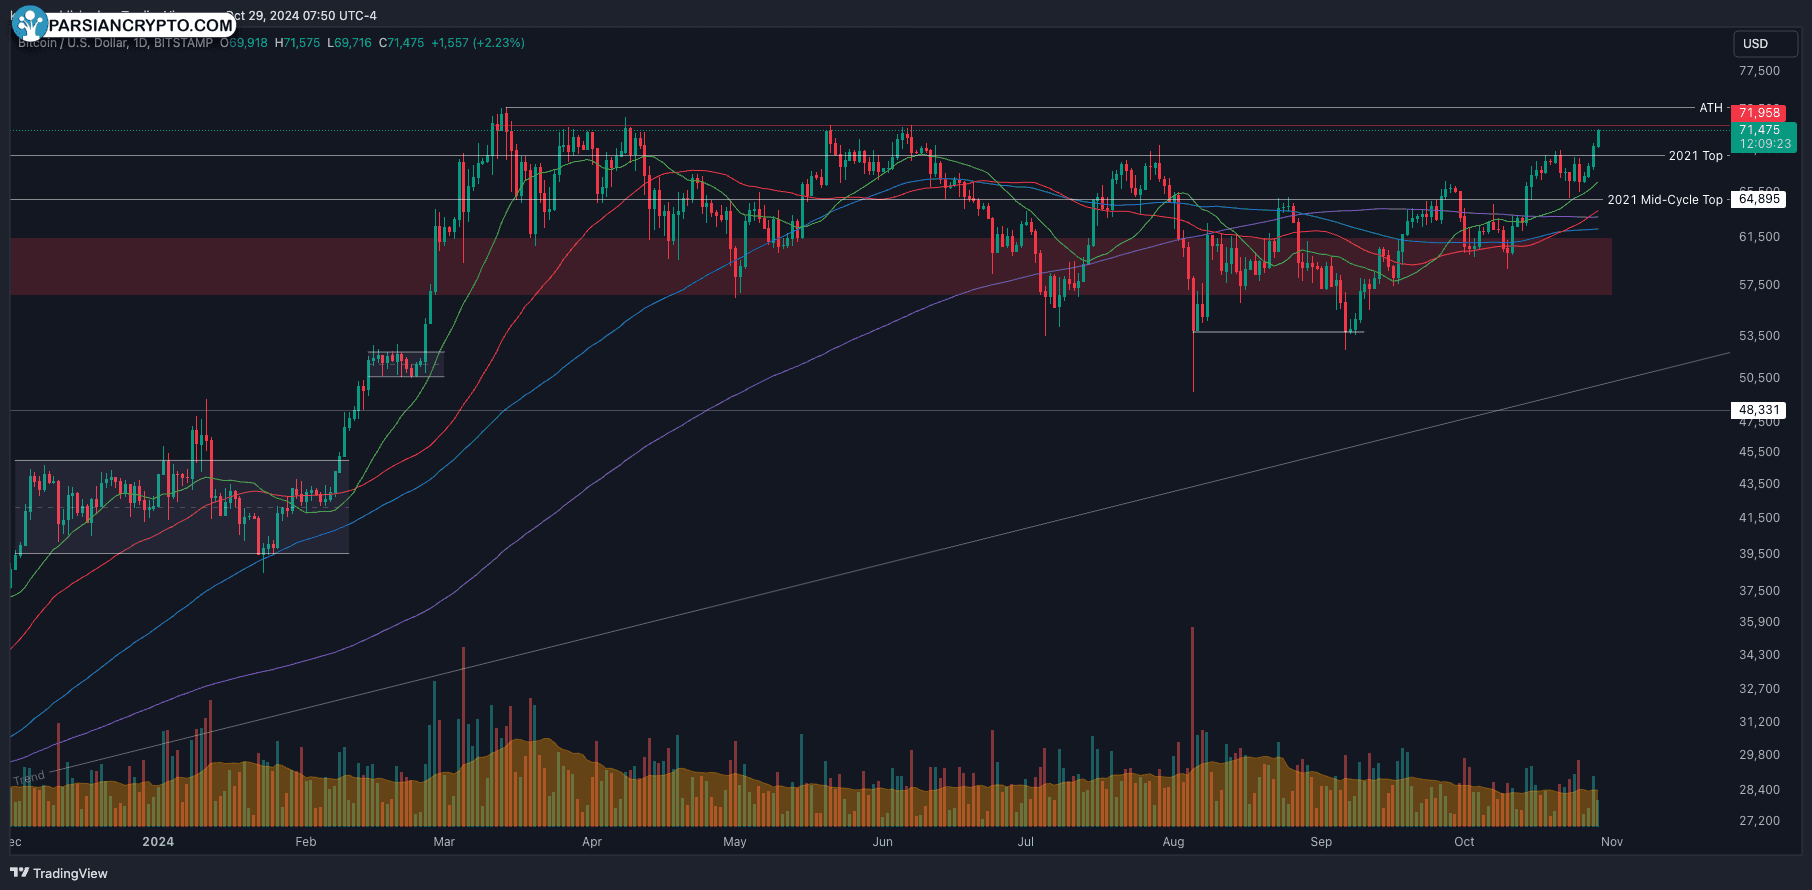This screenshot has width=1812, height=890.
Task: Click 77,500 on the price scale
Action: 1760,71
